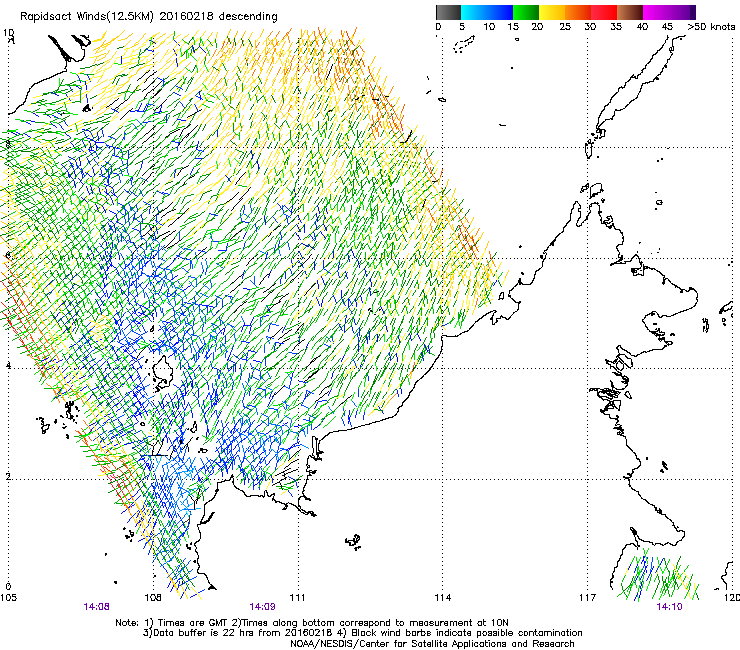Click legend tick label 25
Image resolution: width=740 pixels, height=650 pixels.
pos(565,26)
